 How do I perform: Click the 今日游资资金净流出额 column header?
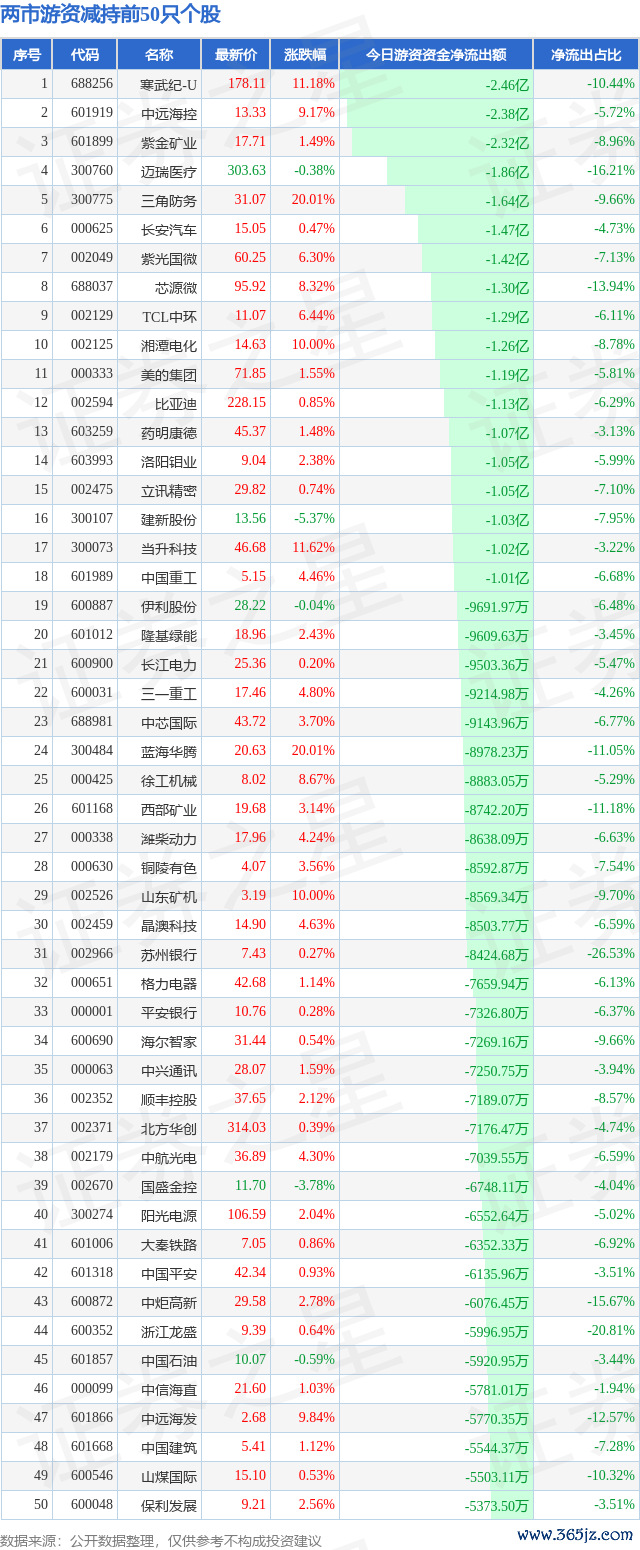436,55
